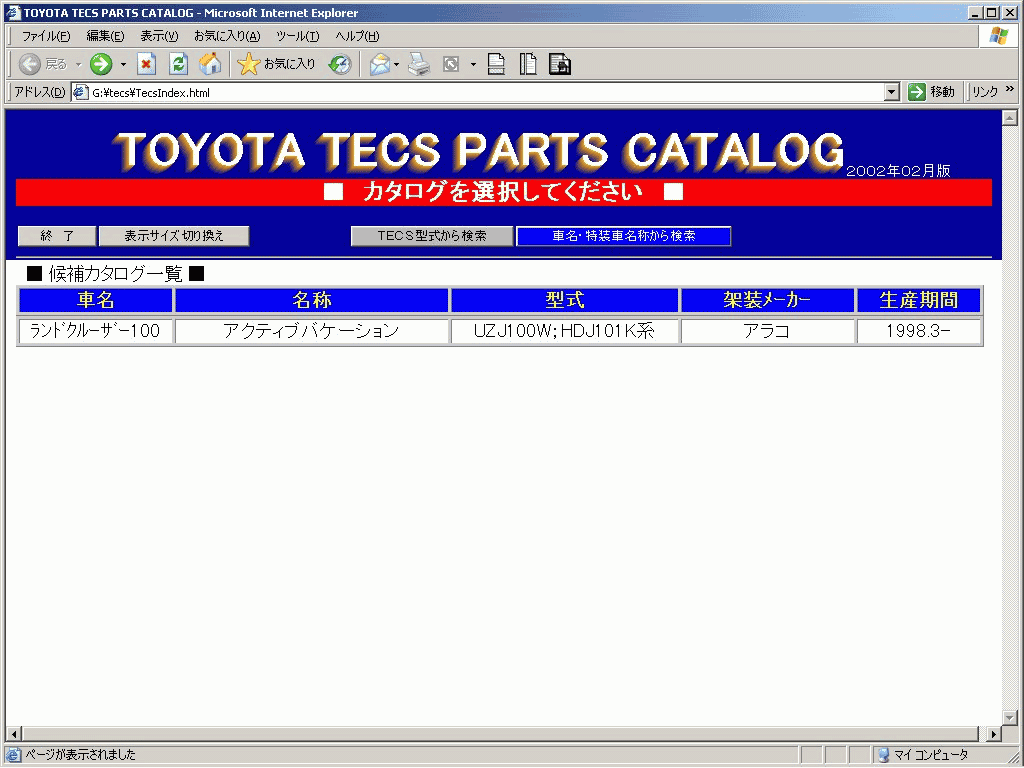Open the History clock icon
1024x768 pixels.
pyautogui.click(x=340, y=64)
